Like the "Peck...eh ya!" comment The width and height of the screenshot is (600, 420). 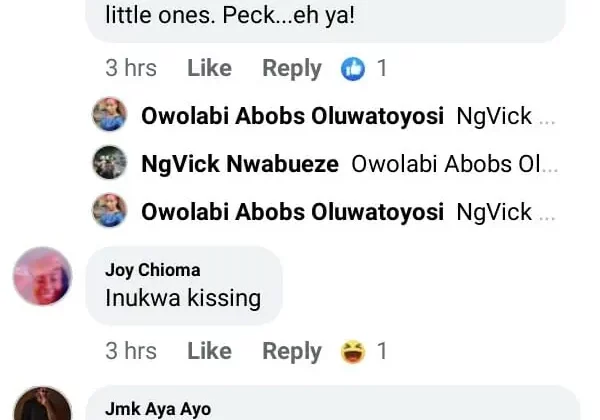coord(209,69)
